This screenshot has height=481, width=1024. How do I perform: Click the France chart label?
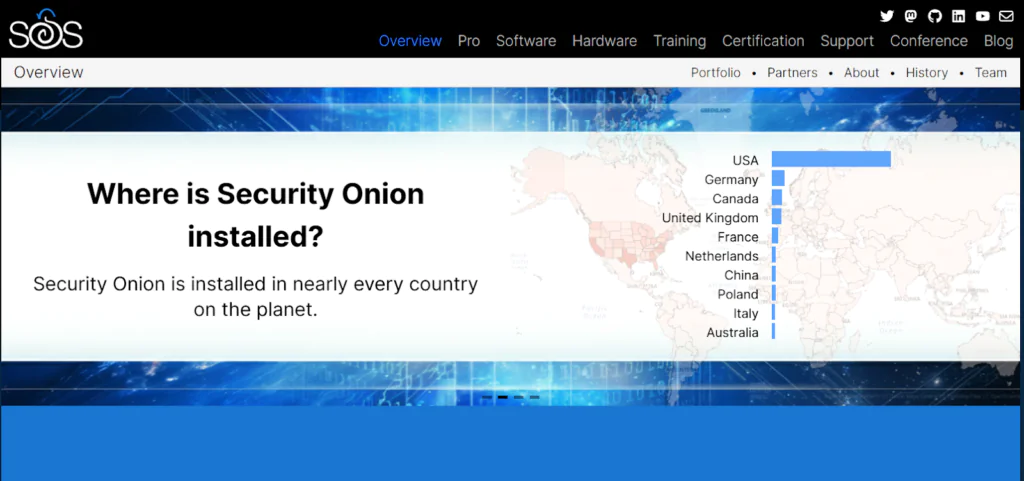(738, 237)
